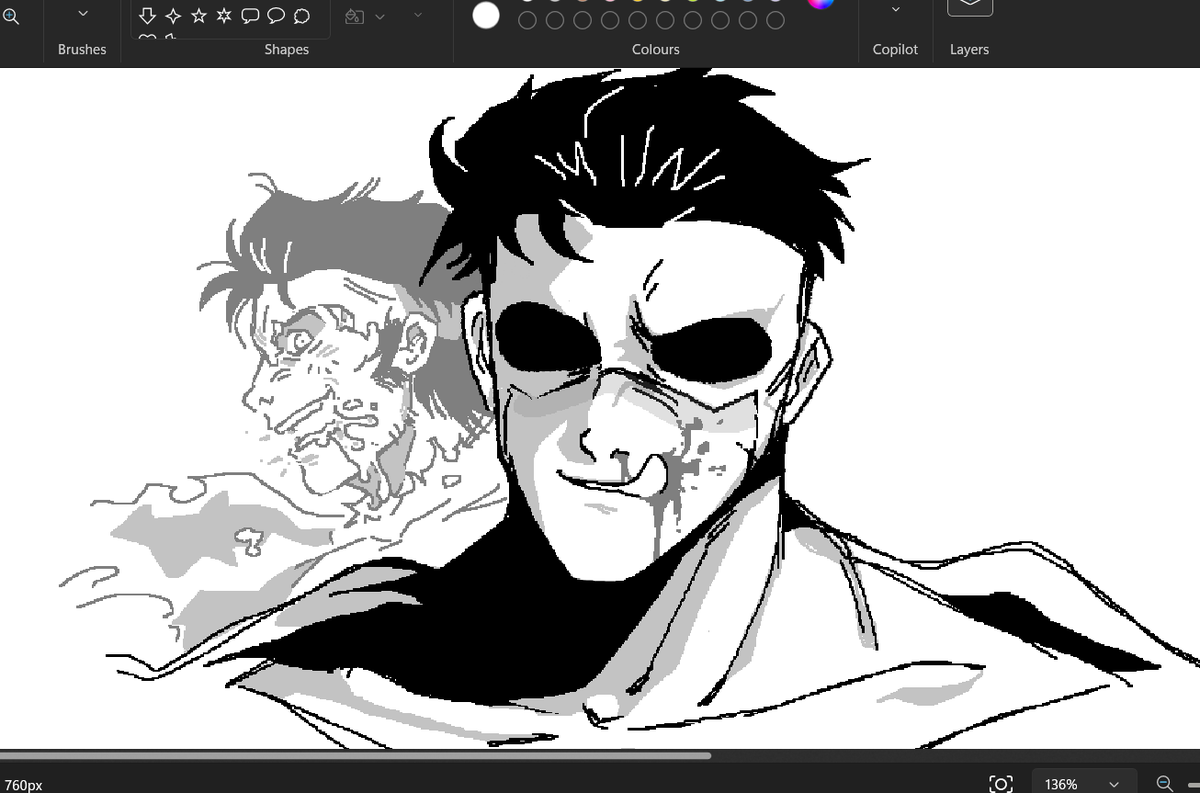Click the zoom out magnifier icon
The height and width of the screenshot is (793, 1200).
(x=1164, y=784)
